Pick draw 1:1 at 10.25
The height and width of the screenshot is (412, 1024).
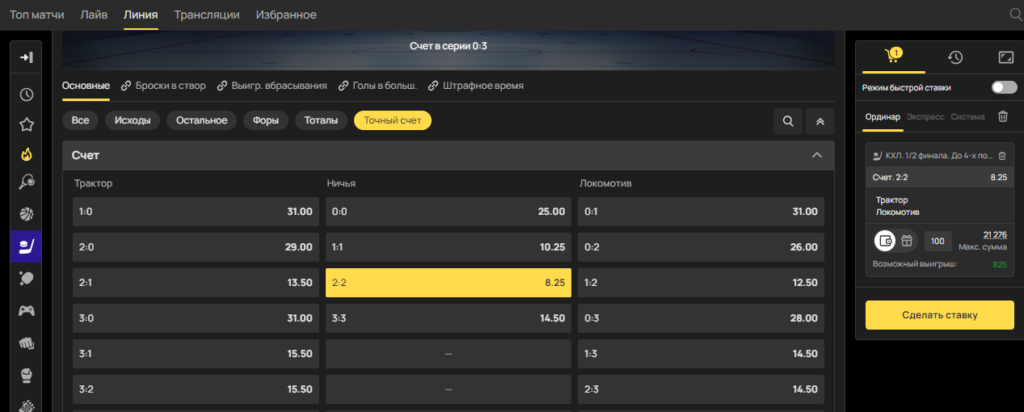pos(449,247)
